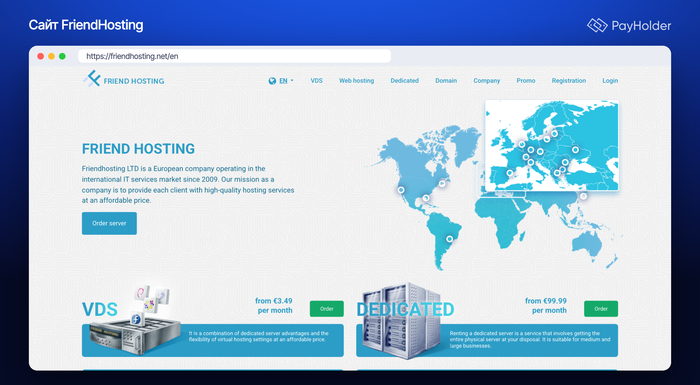The height and width of the screenshot is (385, 700).
Task: Open the VDS menu item
Action: 317,81
